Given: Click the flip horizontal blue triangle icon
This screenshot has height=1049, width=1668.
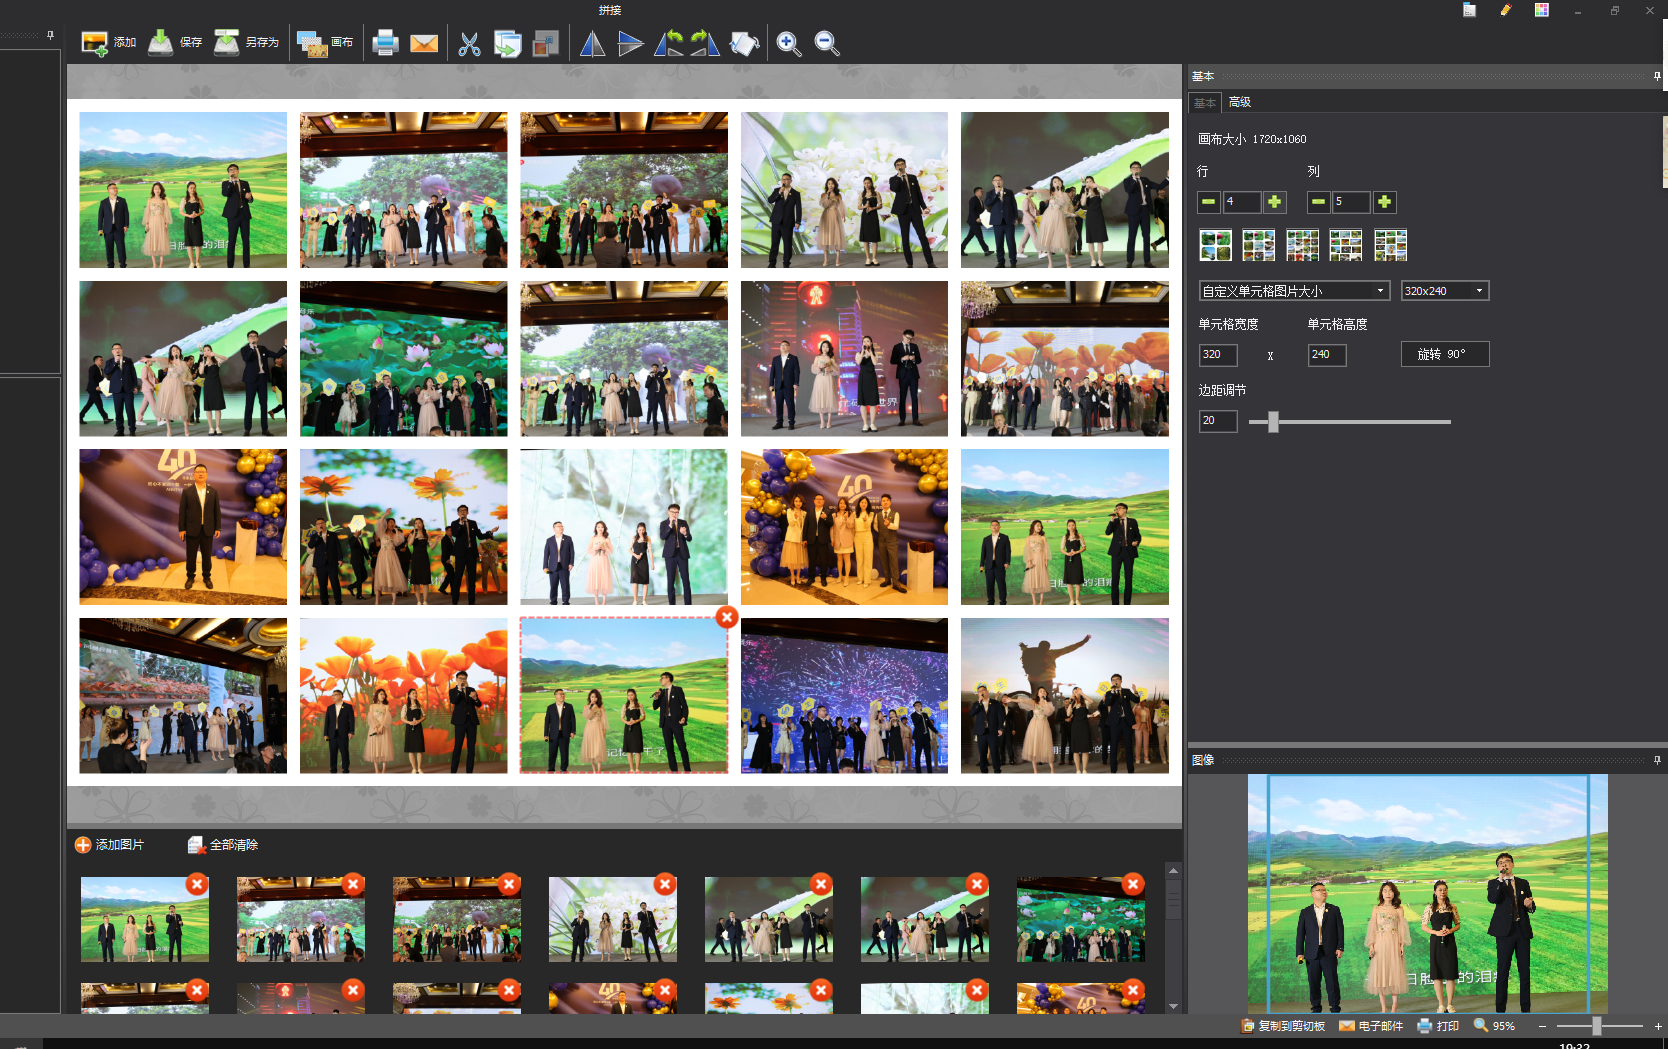Looking at the screenshot, I should pyautogui.click(x=592, y=43).
